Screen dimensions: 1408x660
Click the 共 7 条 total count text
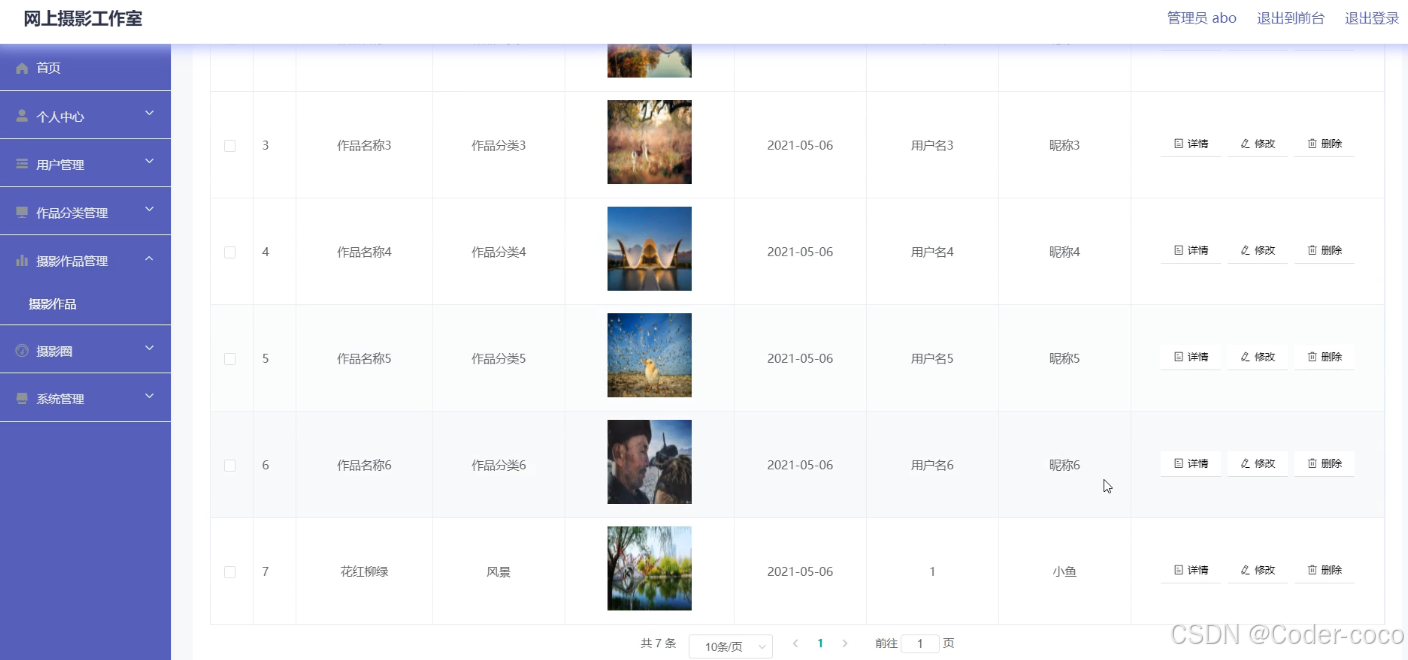658,644
